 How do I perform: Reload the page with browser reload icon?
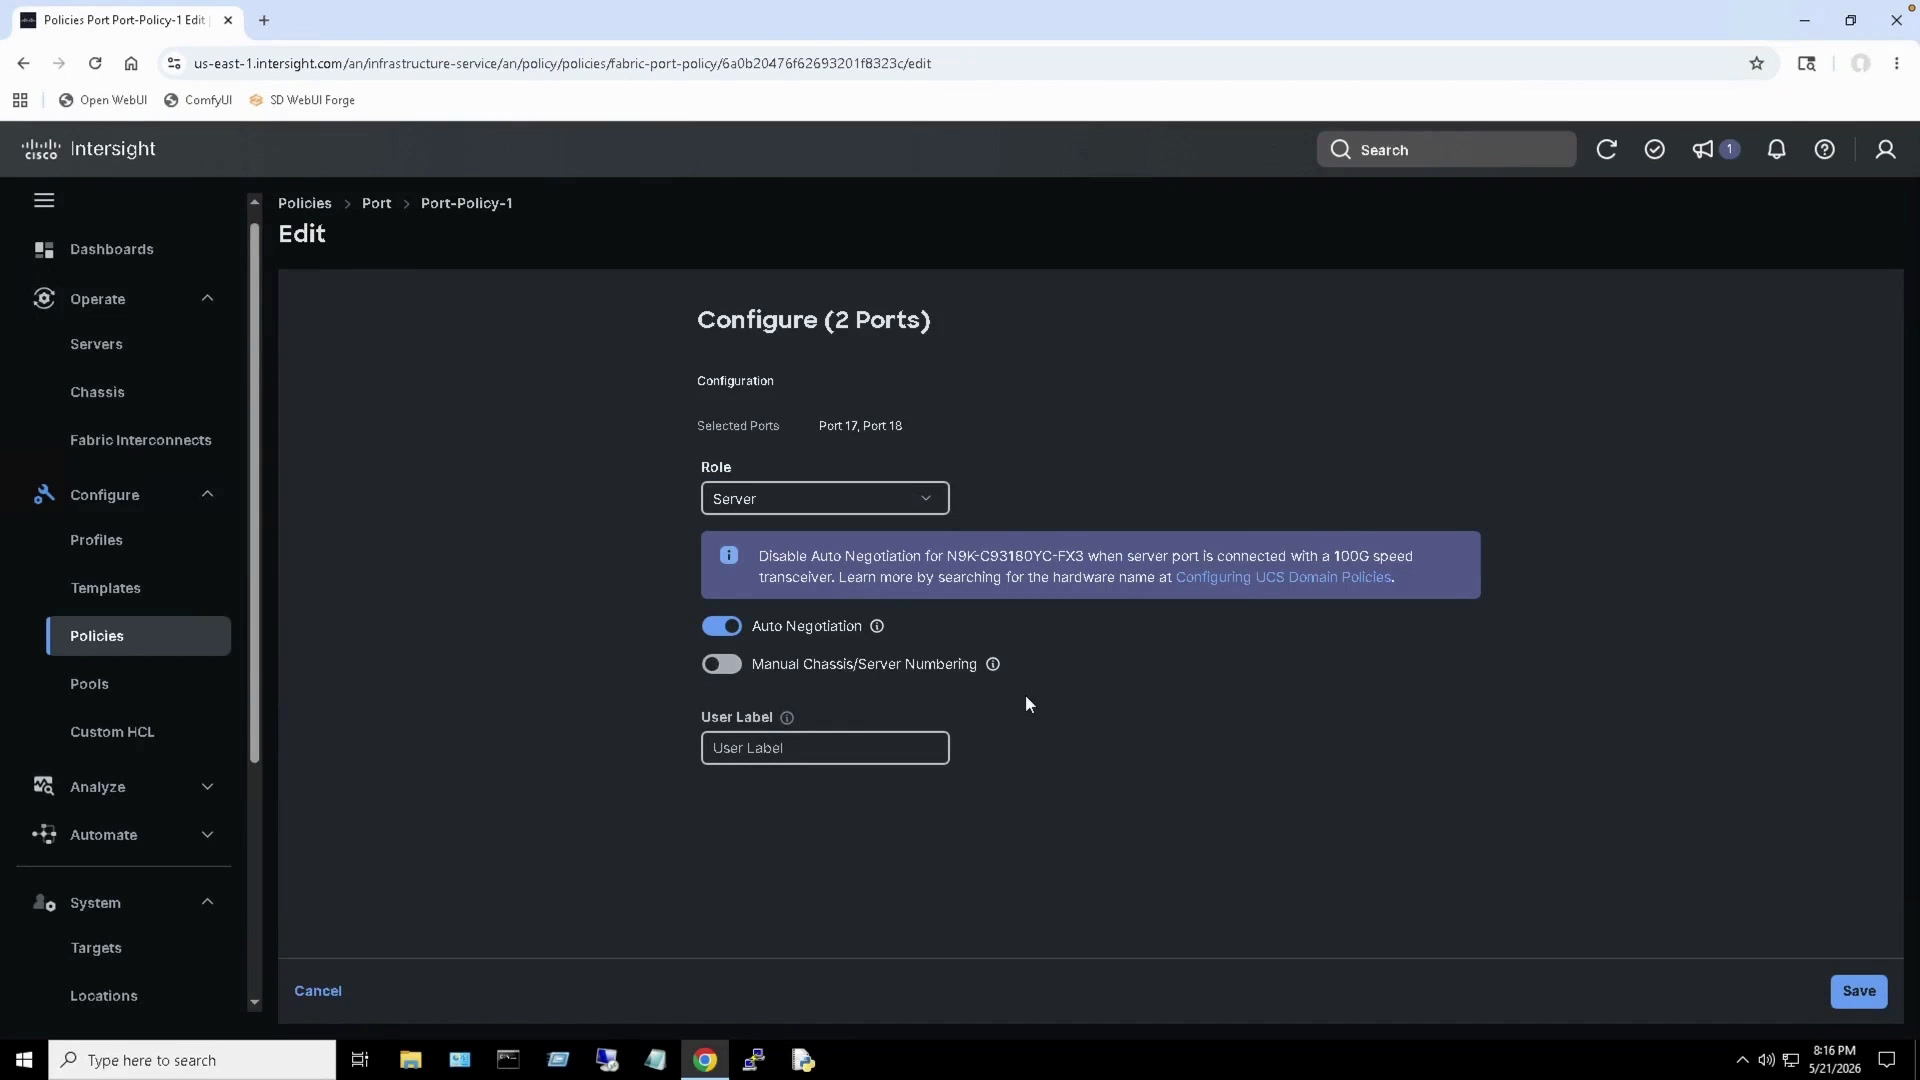pyautogui.click(x=95, y=63)
